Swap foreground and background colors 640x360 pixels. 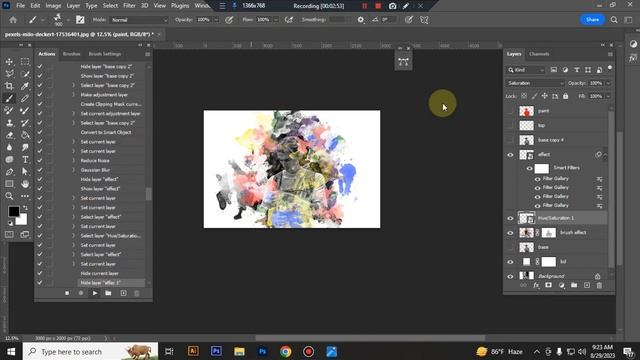tap(25, 208)
